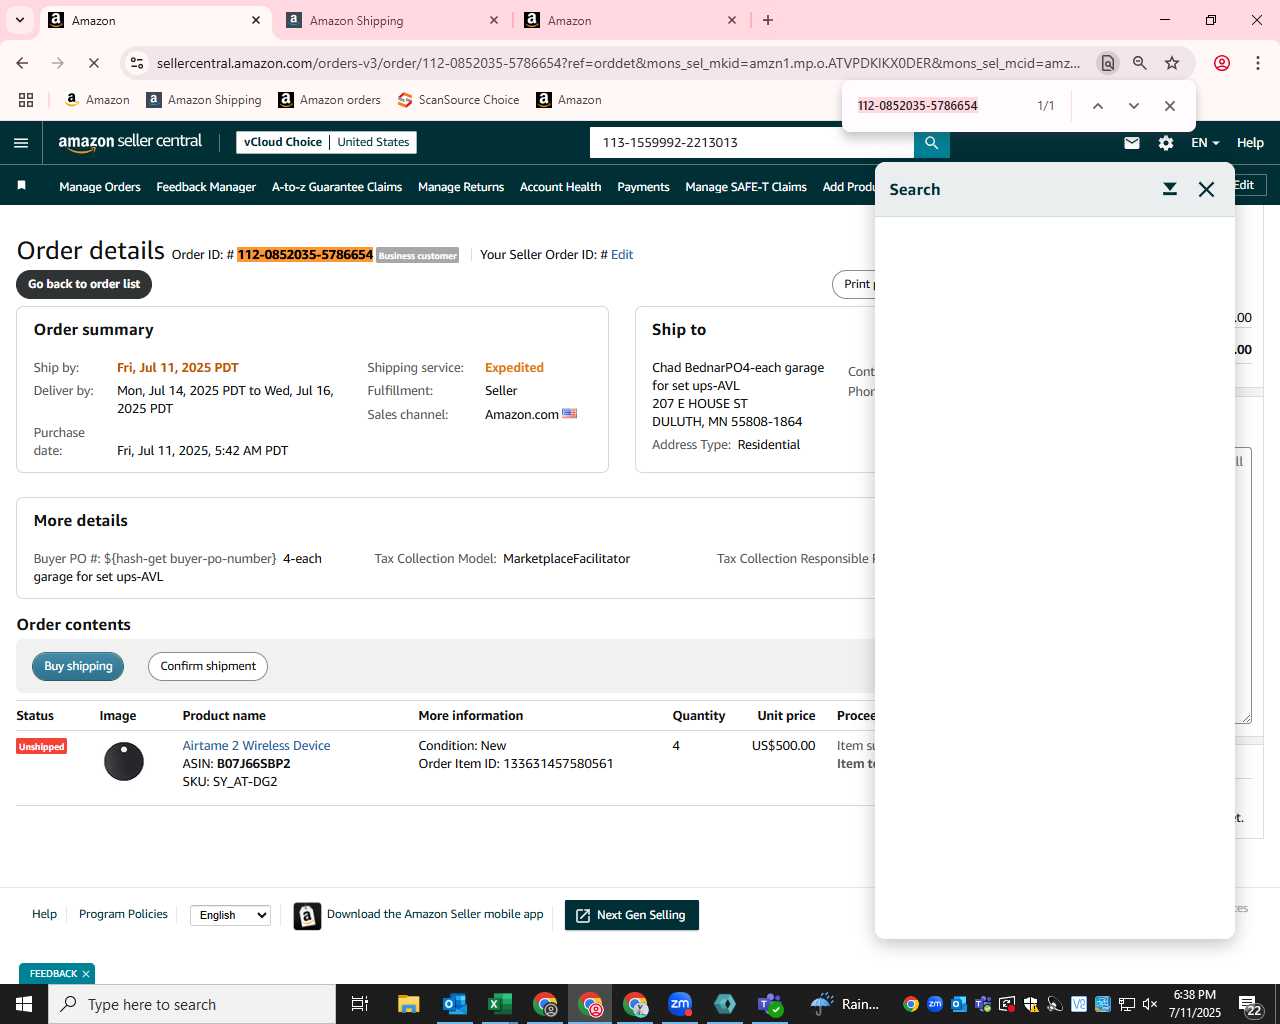Open footer Help link
Image resolution: width=1280 pixels, height=1024 pixels.
point(44,914)
